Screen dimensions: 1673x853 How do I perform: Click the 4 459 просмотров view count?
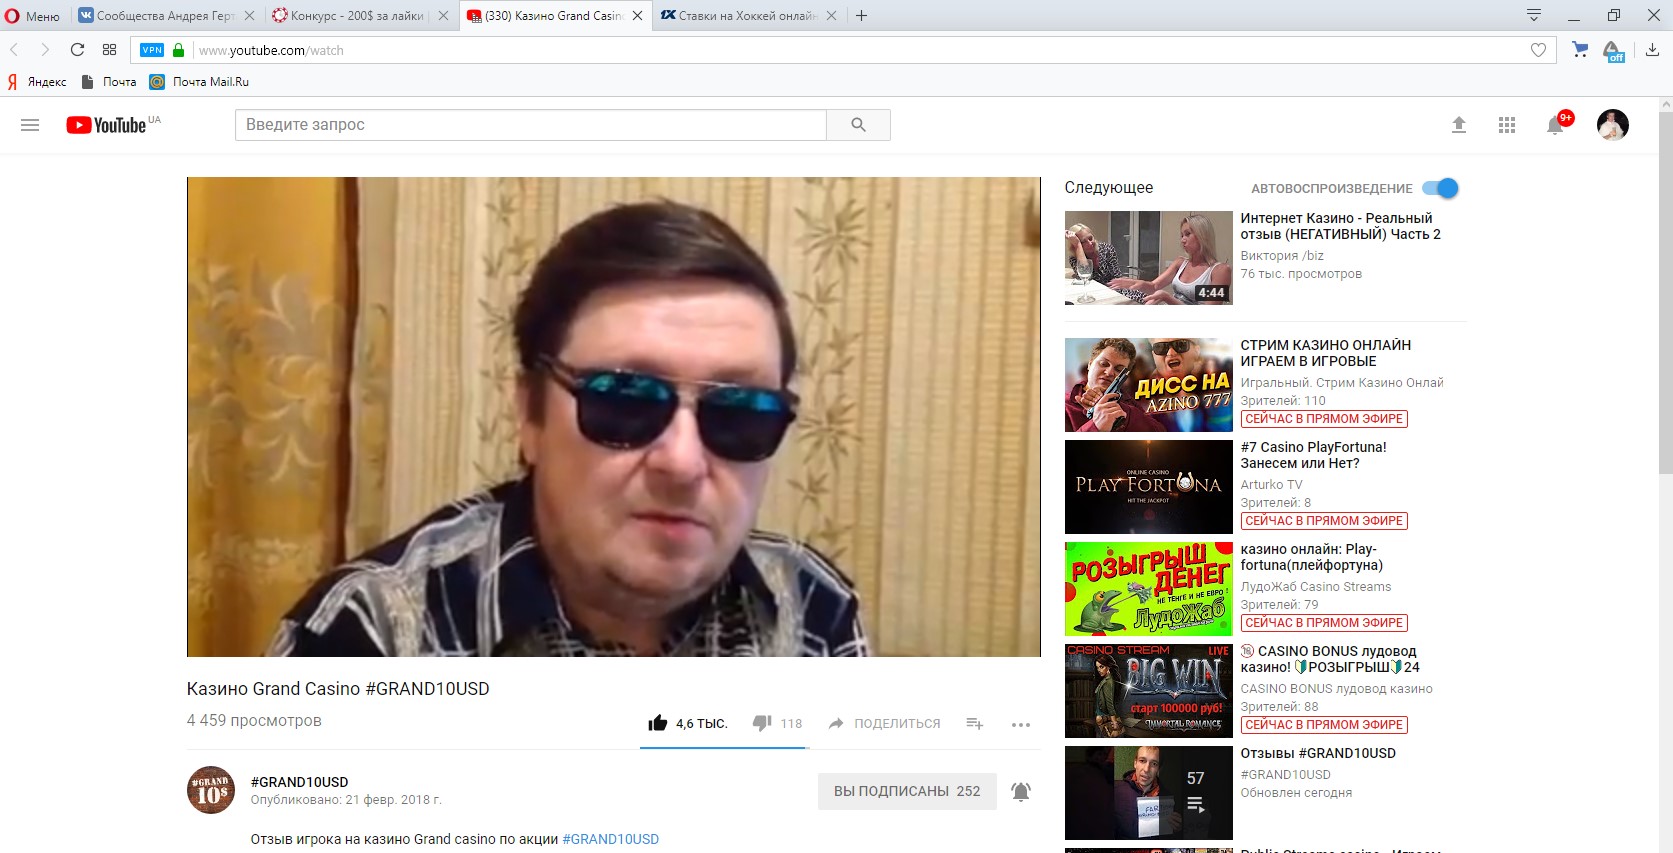254,721
